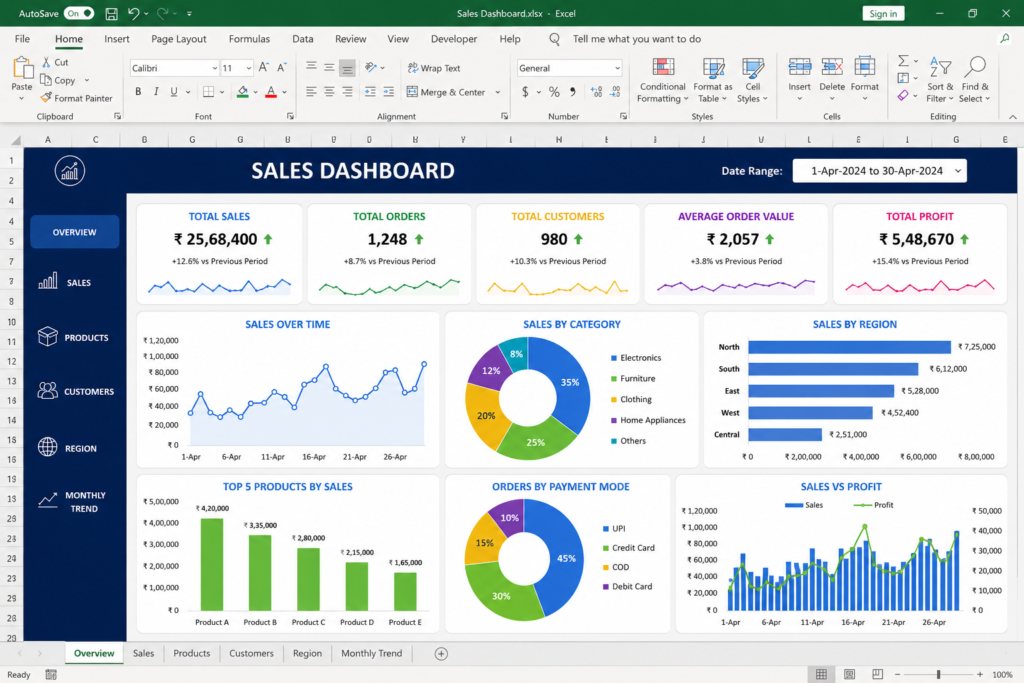The image size is (1024, 683).
Task: Toggle Italic formatting
Action: tap(155, 92)
